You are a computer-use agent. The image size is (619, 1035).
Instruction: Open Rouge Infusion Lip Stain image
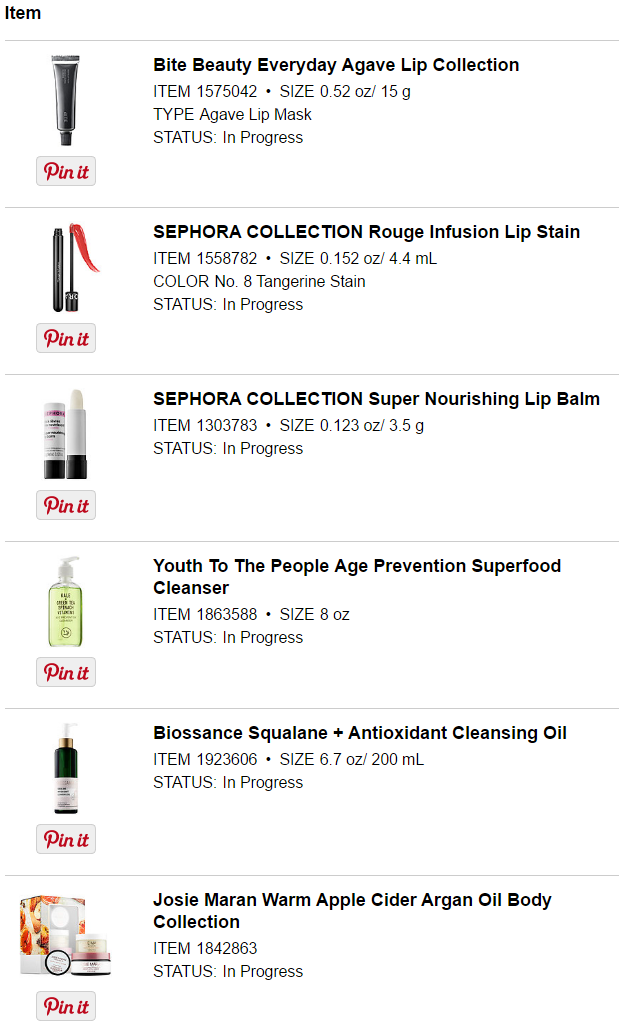point(66,267)
